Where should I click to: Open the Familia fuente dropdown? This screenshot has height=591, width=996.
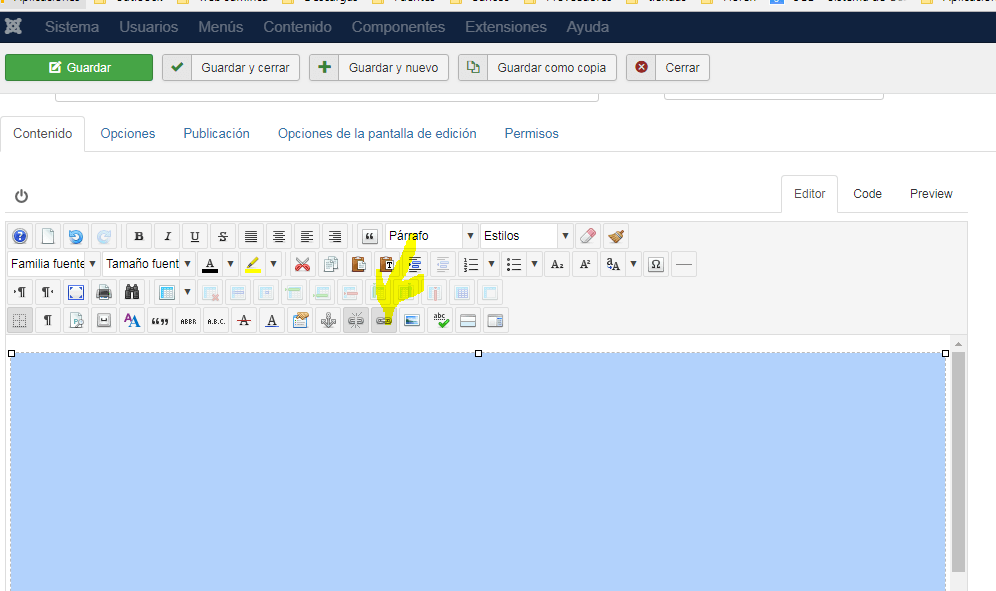pyautogui.click(x=54, y=264)
